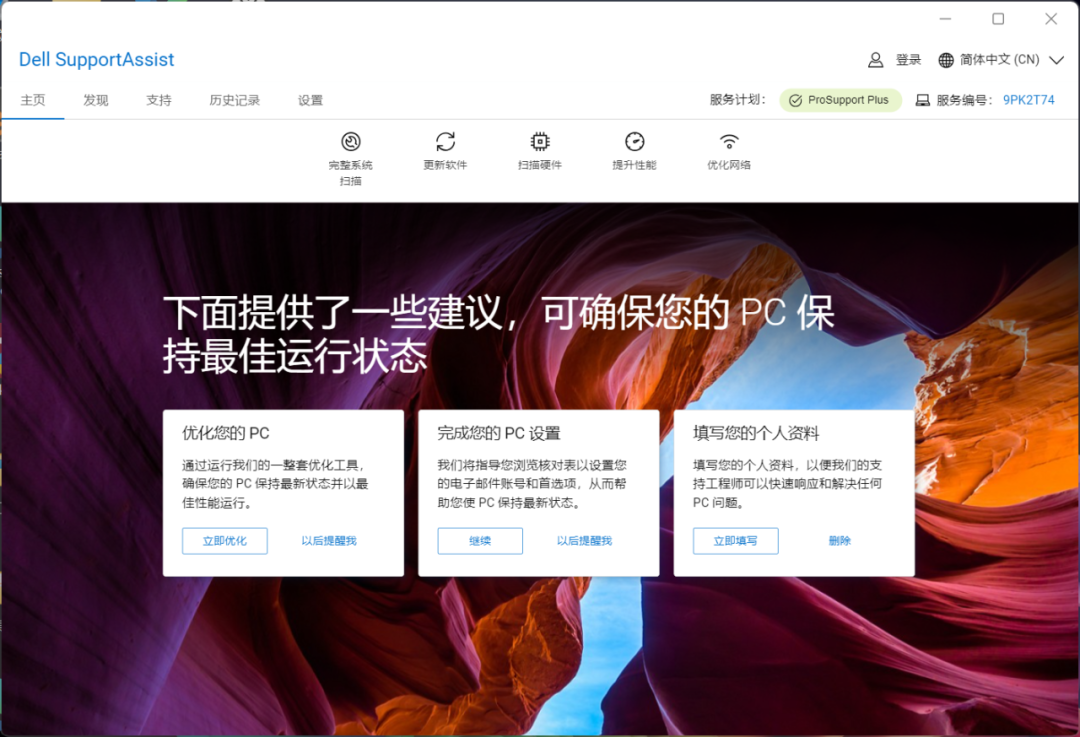Viewport: 1080px width, 737px height.
Task: Maximize the SupportAssist window
Action: [x=998, y=19]
